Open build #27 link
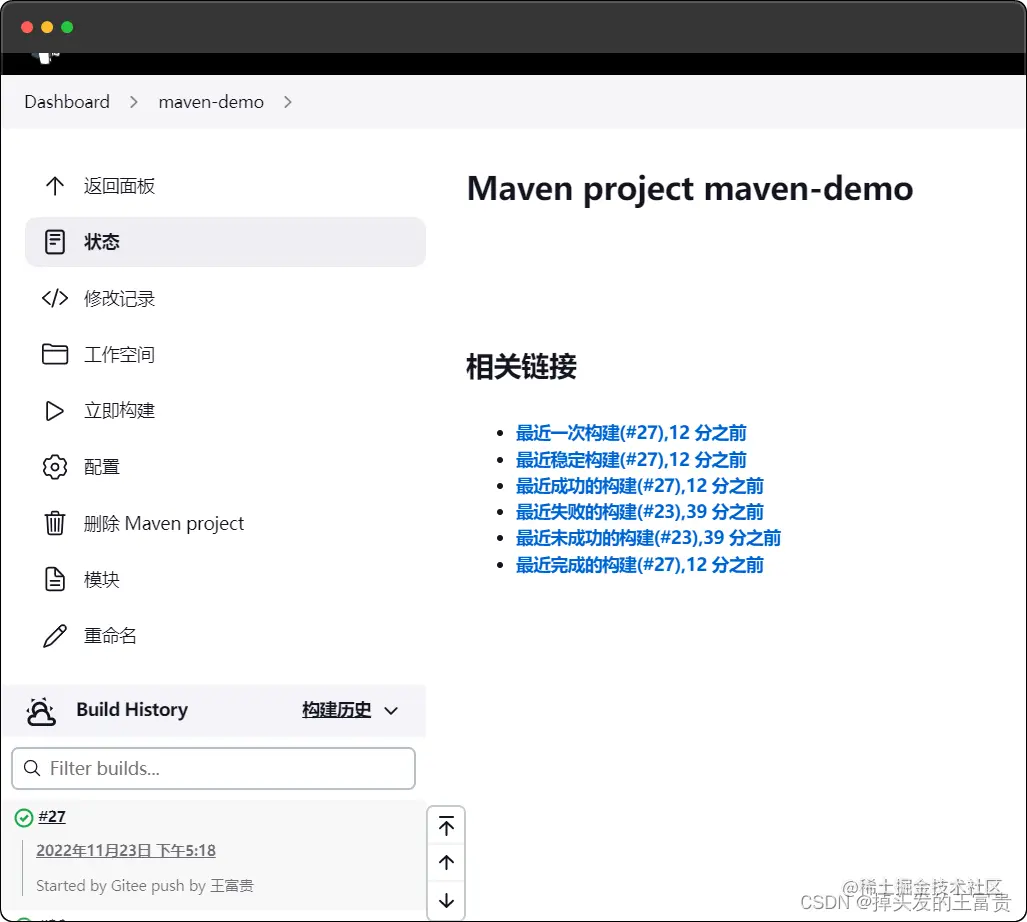Image resolution: width=1027 pixels, height=922 pixels. [x=52, y=817]
